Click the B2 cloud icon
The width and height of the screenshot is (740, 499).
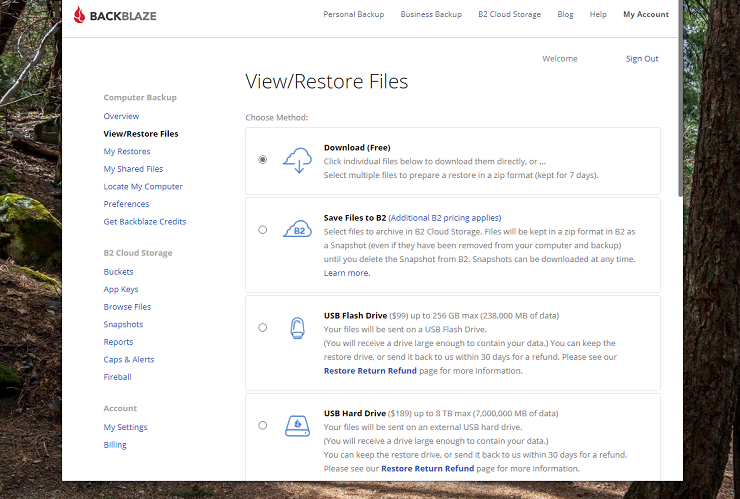[x=297, y=229]
